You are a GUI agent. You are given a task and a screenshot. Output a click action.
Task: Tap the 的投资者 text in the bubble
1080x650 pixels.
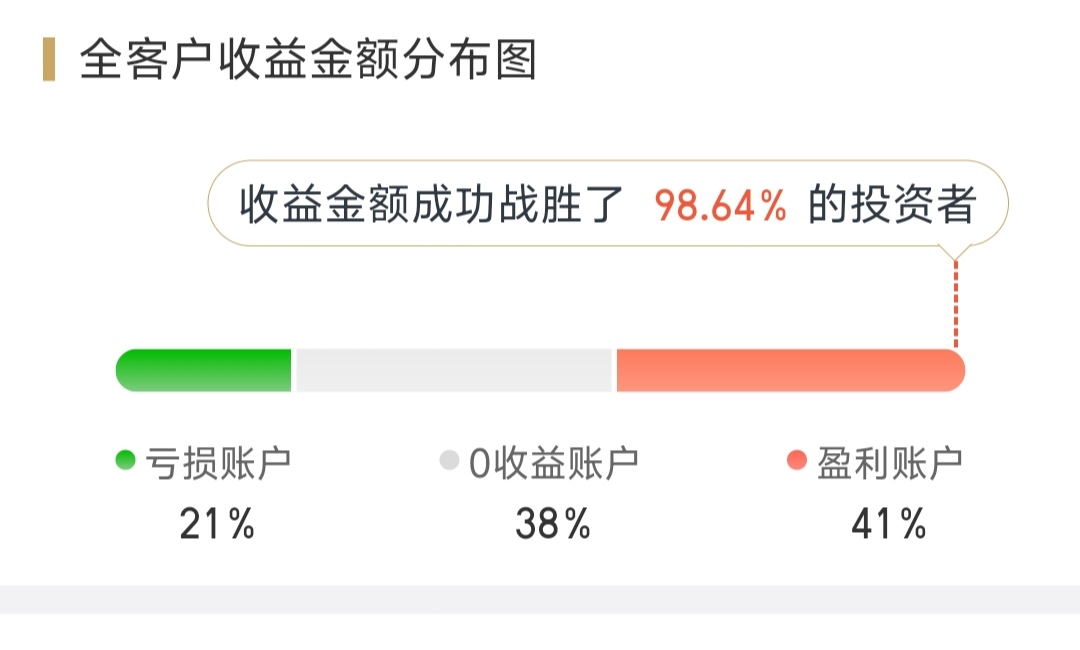pos(892,206)
